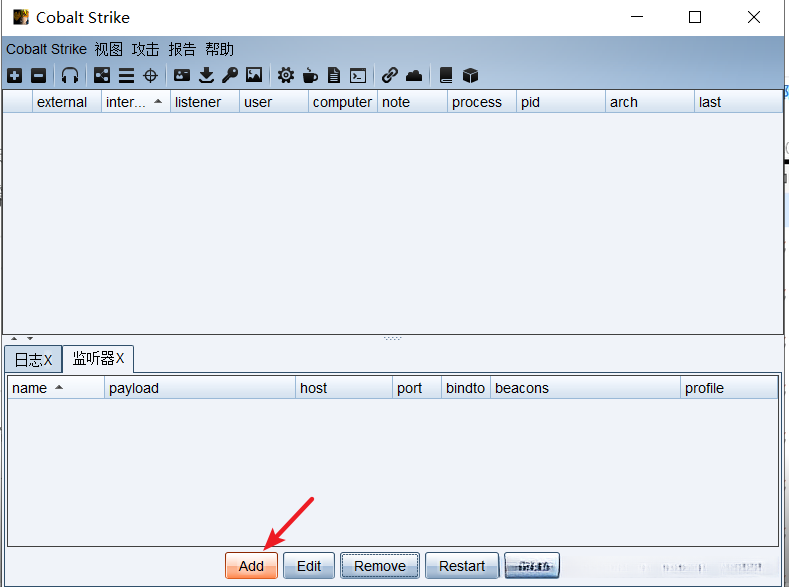Click the cube About icon
This screenshot has width=789, height=587.
(470, 76)
